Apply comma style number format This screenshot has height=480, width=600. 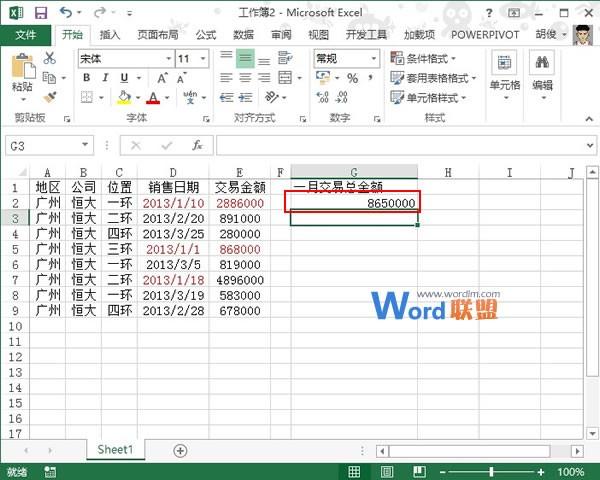click(370, 78)
